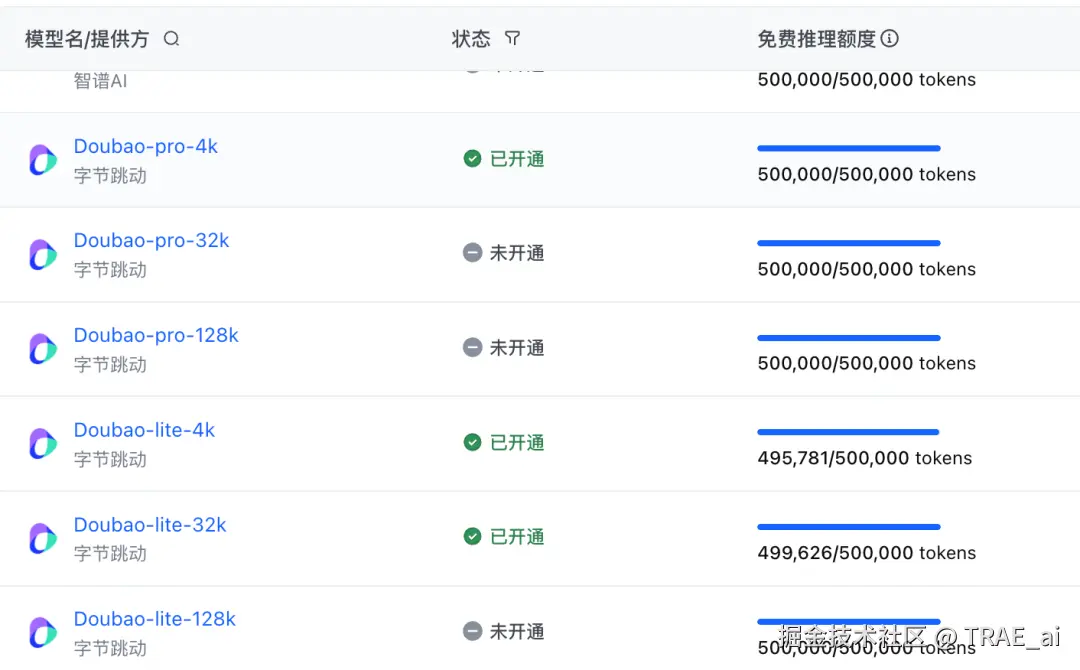Click the Doubao-pro-4k provider logo
The image size is (1080, 670).
point(42,158)
